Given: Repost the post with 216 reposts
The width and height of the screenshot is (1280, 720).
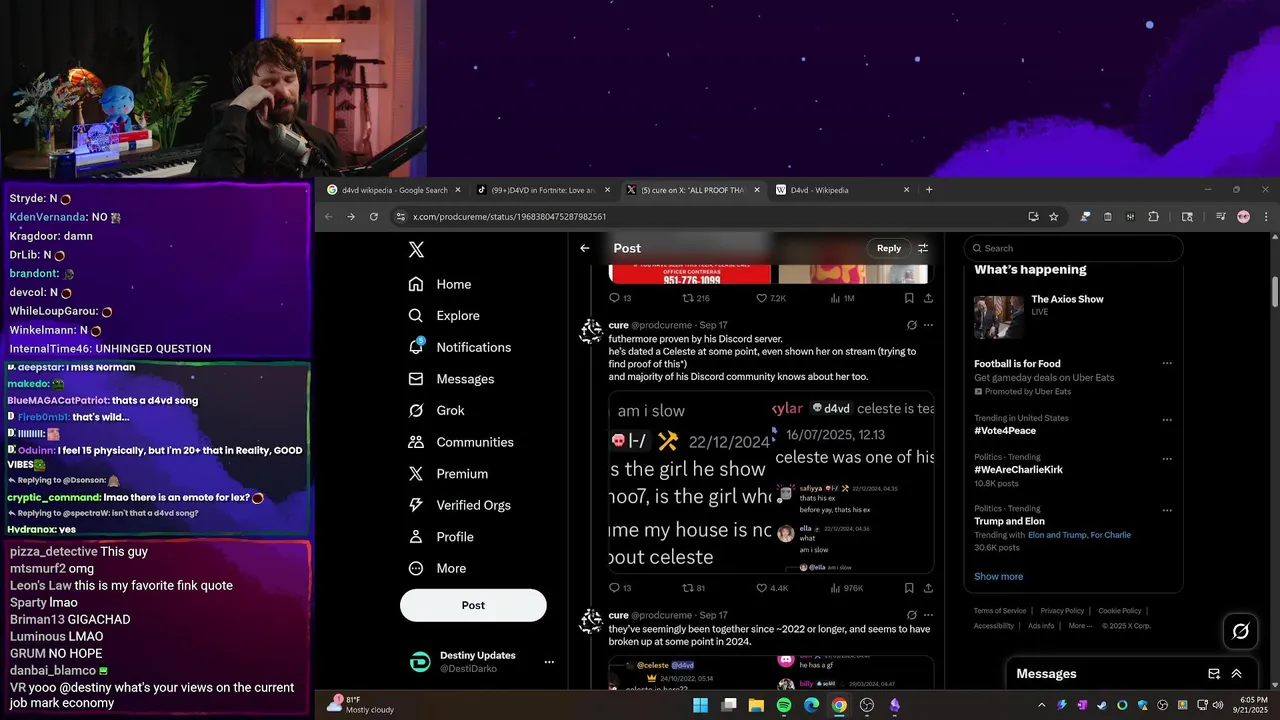Looking at the screenshot, I should click(x=696, y=298).
